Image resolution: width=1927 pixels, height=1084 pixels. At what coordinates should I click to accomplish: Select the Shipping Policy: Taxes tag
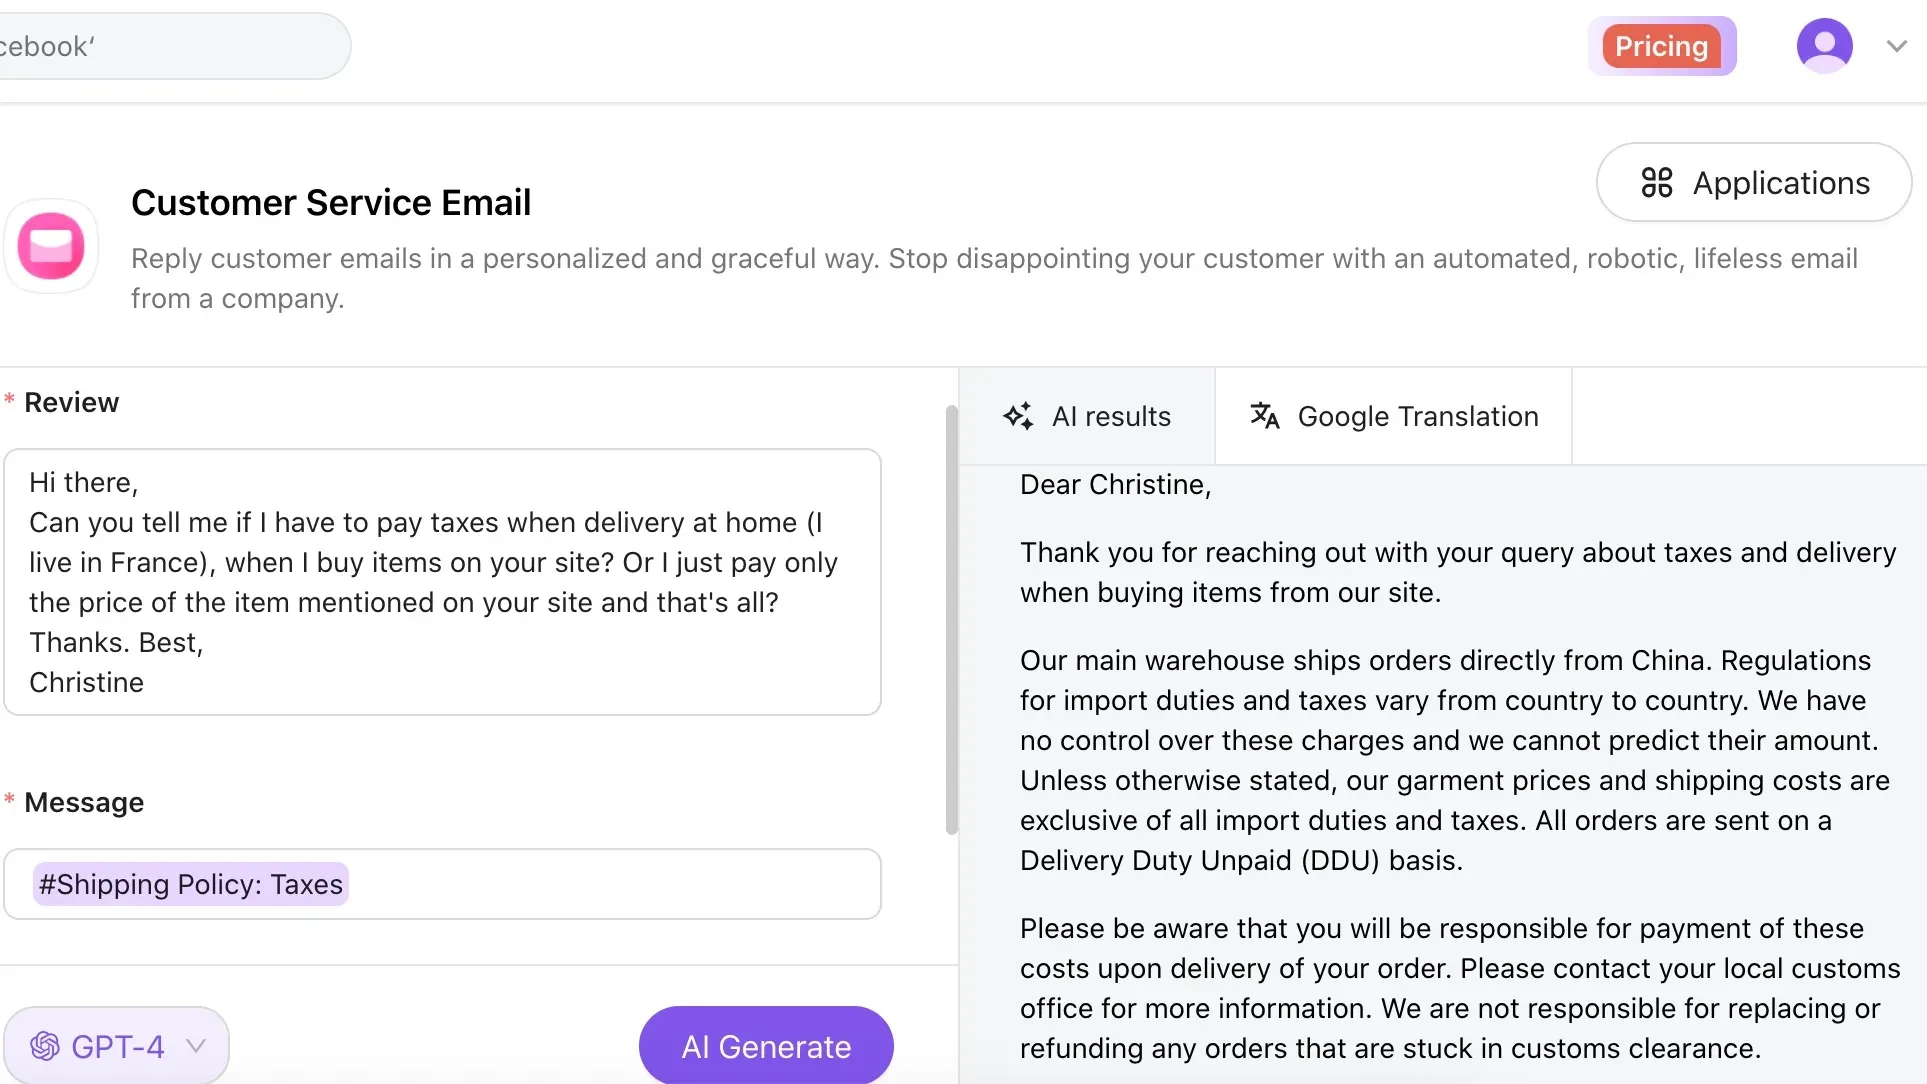[190, 884]
